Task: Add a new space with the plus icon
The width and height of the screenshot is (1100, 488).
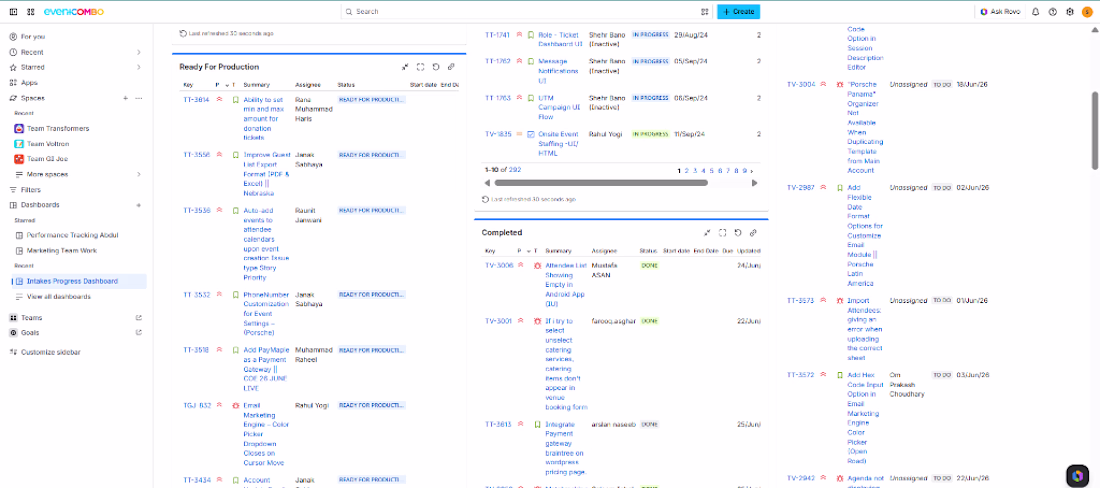Action: [x=126, y=98]
